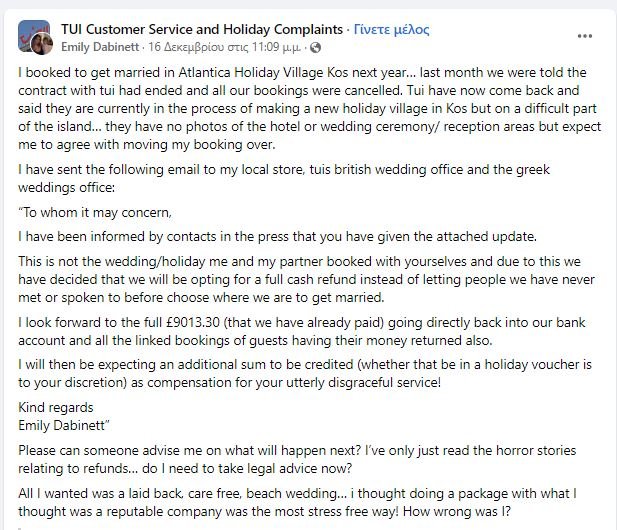Click the sentence about contacts in the press
Image resolution: width=617 pixels, height=530 pixels.
[277, 236]
